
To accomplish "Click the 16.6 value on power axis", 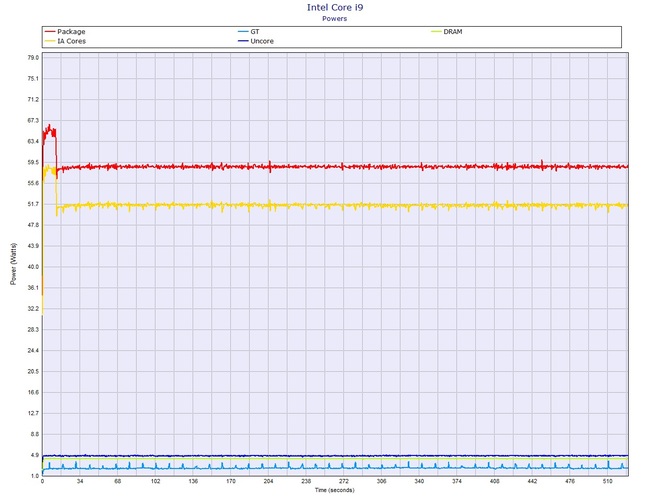I will 33,393.
